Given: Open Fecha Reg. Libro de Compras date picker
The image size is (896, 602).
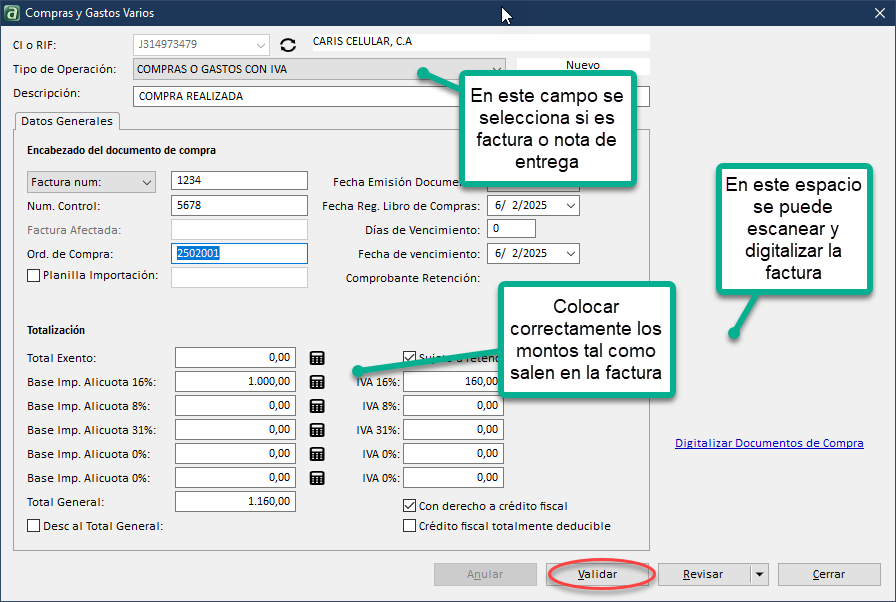Looking at the screenshot, I should (570, 206).
